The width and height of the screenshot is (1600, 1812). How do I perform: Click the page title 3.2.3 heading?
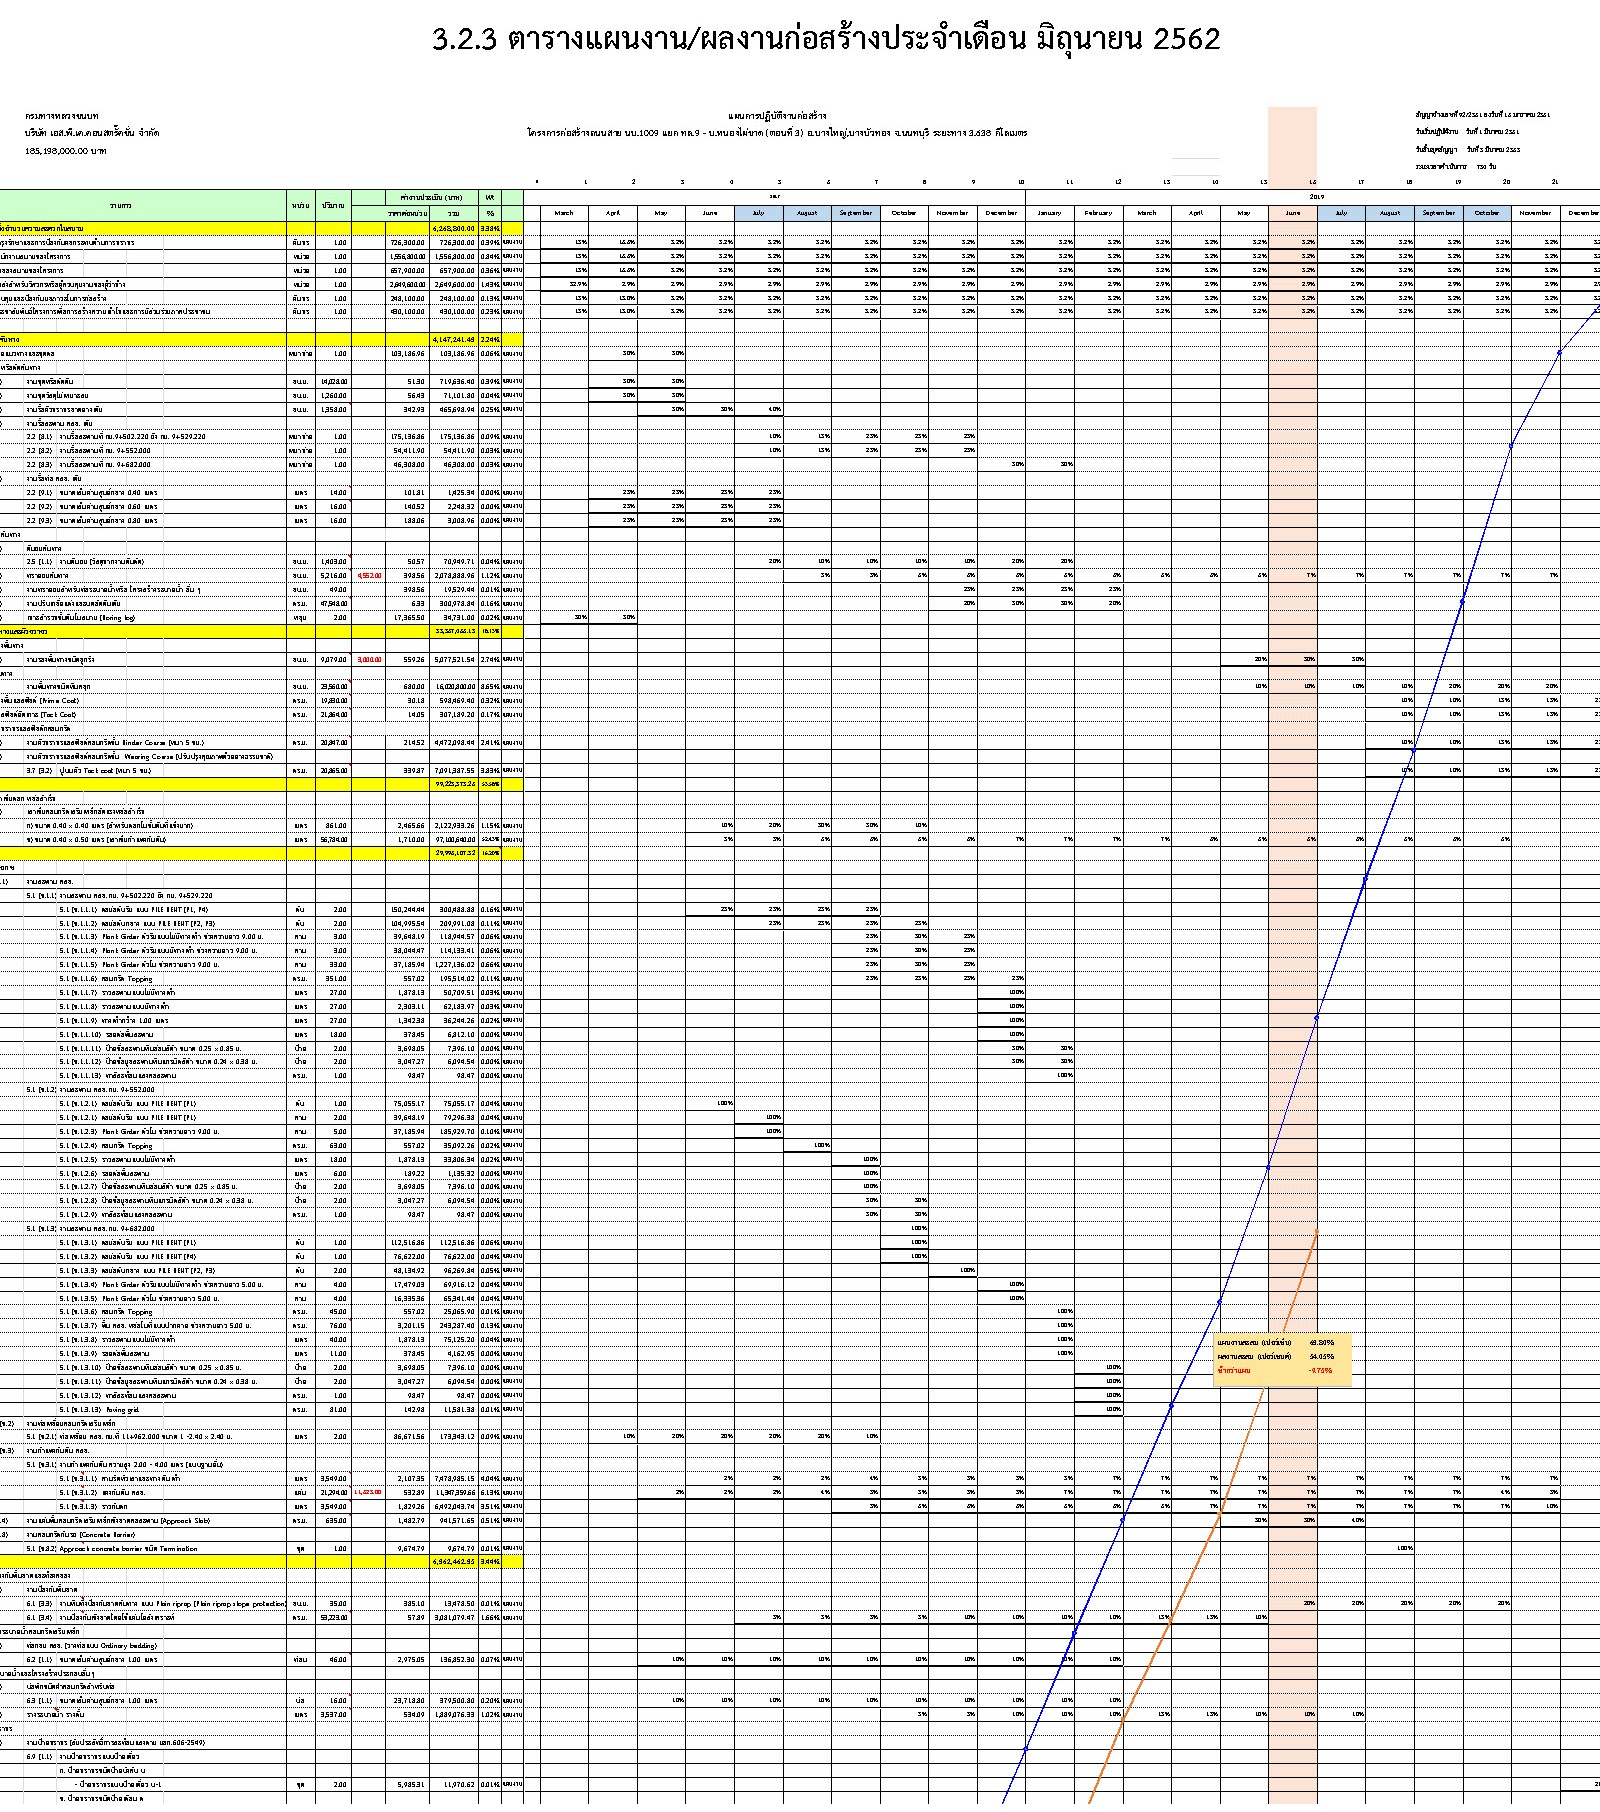pos(825,40)
